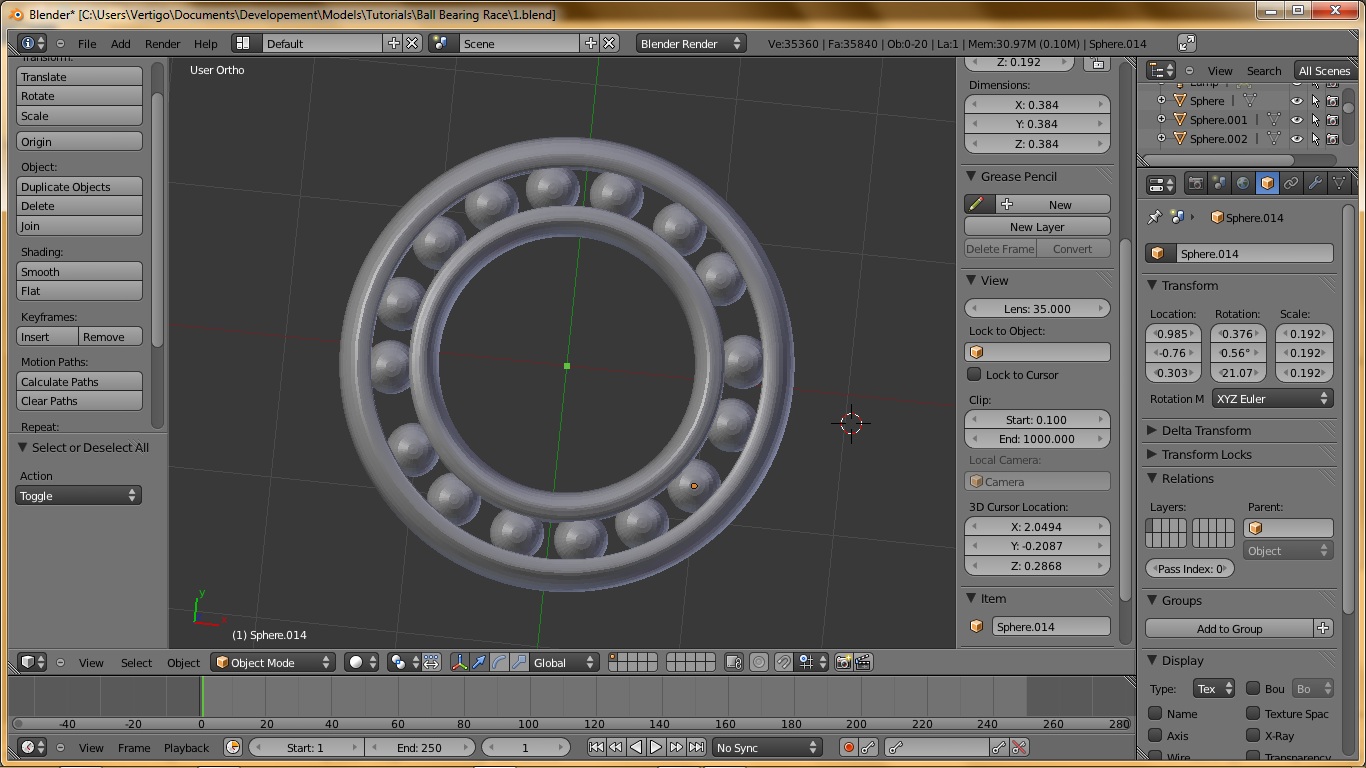1366x768 pixels.
Task: Open the timeline Playback menu
Action: tap(187, 747)
